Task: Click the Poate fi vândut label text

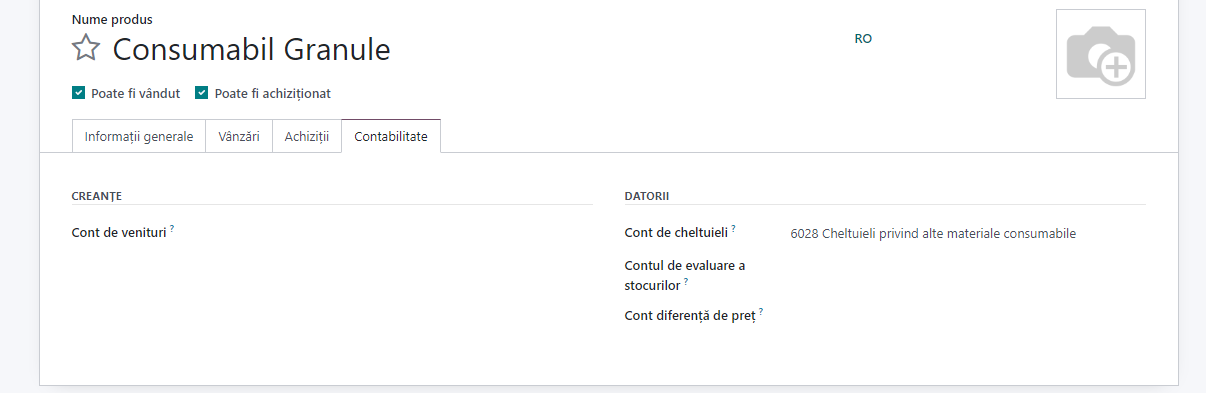Action: tap(135, 93)
